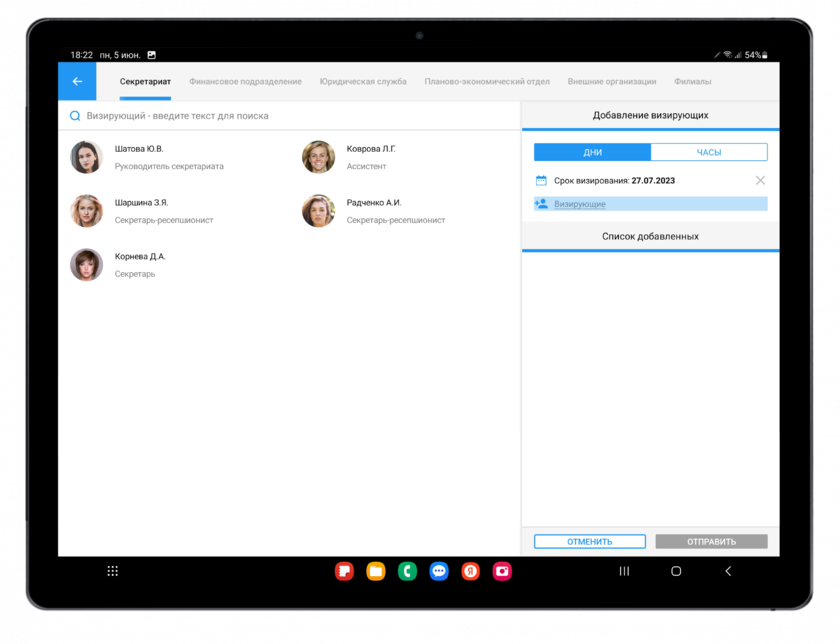The image size is (840, 644).
Task: Launch the green phone app in dock
Action: 407,571
